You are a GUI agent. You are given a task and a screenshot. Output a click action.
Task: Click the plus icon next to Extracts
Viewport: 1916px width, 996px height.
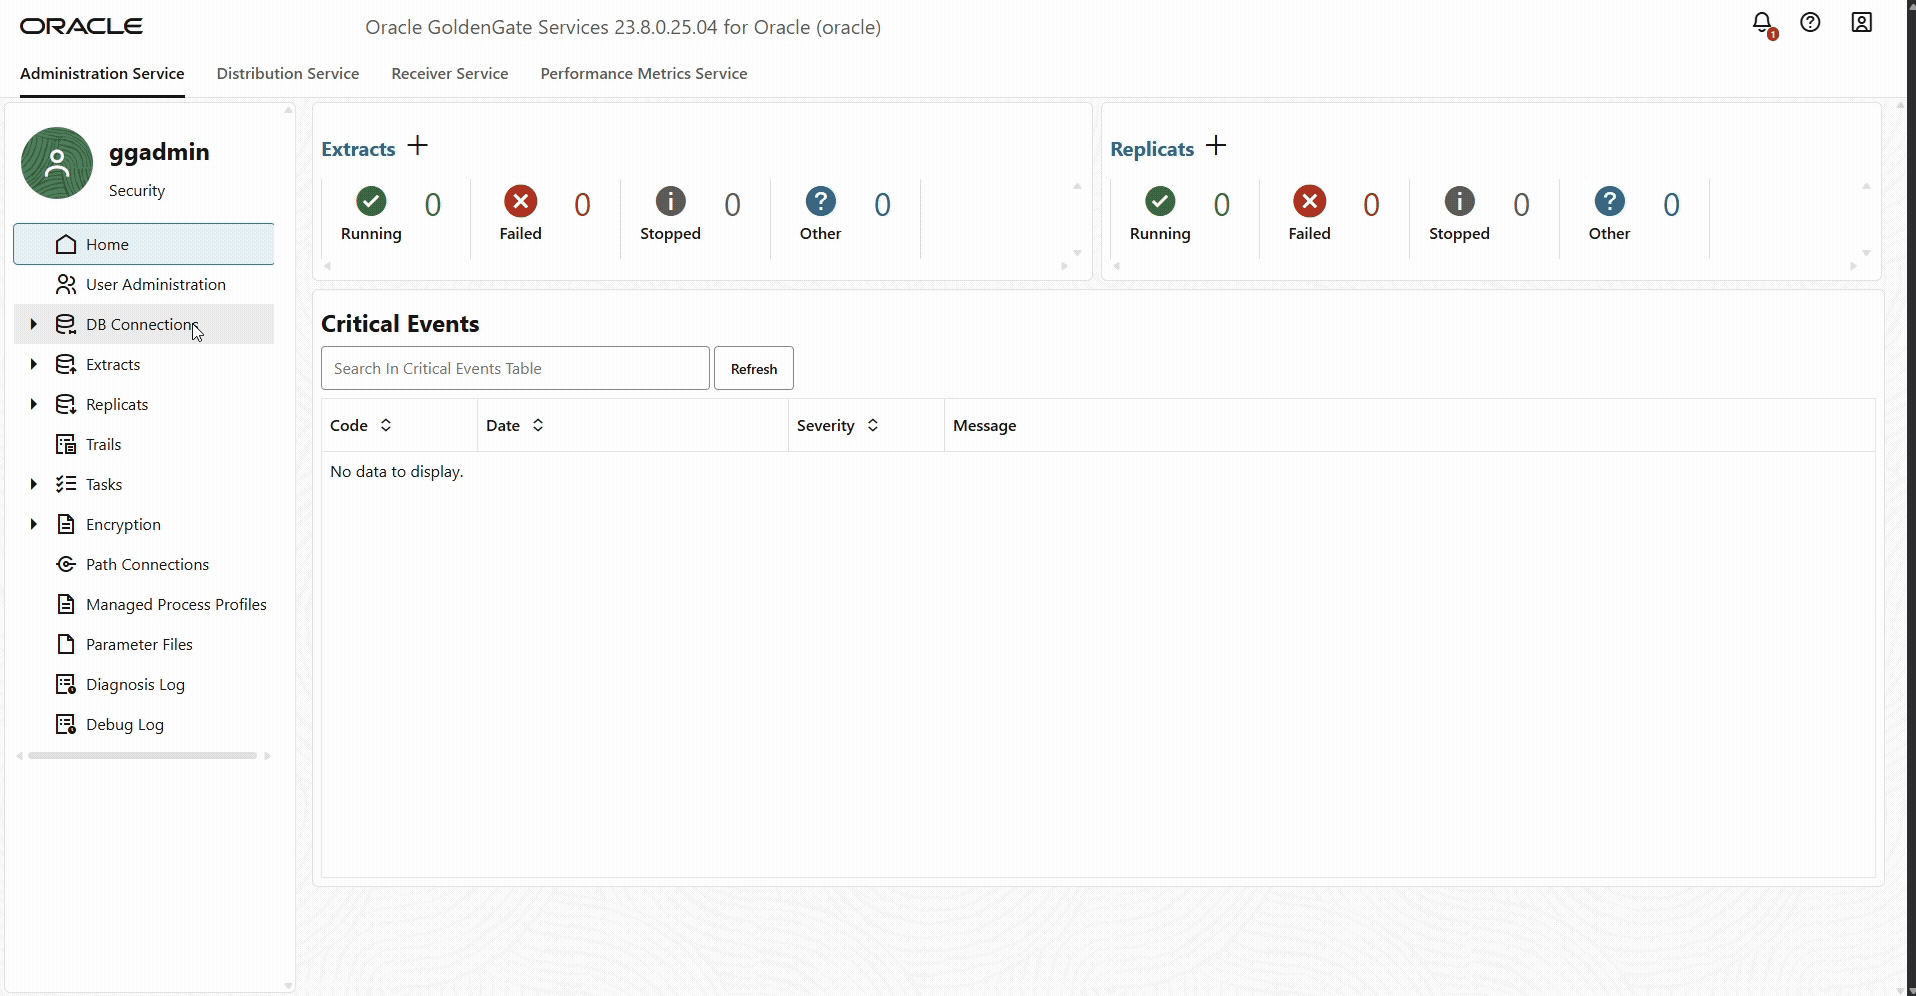(418, 146)
